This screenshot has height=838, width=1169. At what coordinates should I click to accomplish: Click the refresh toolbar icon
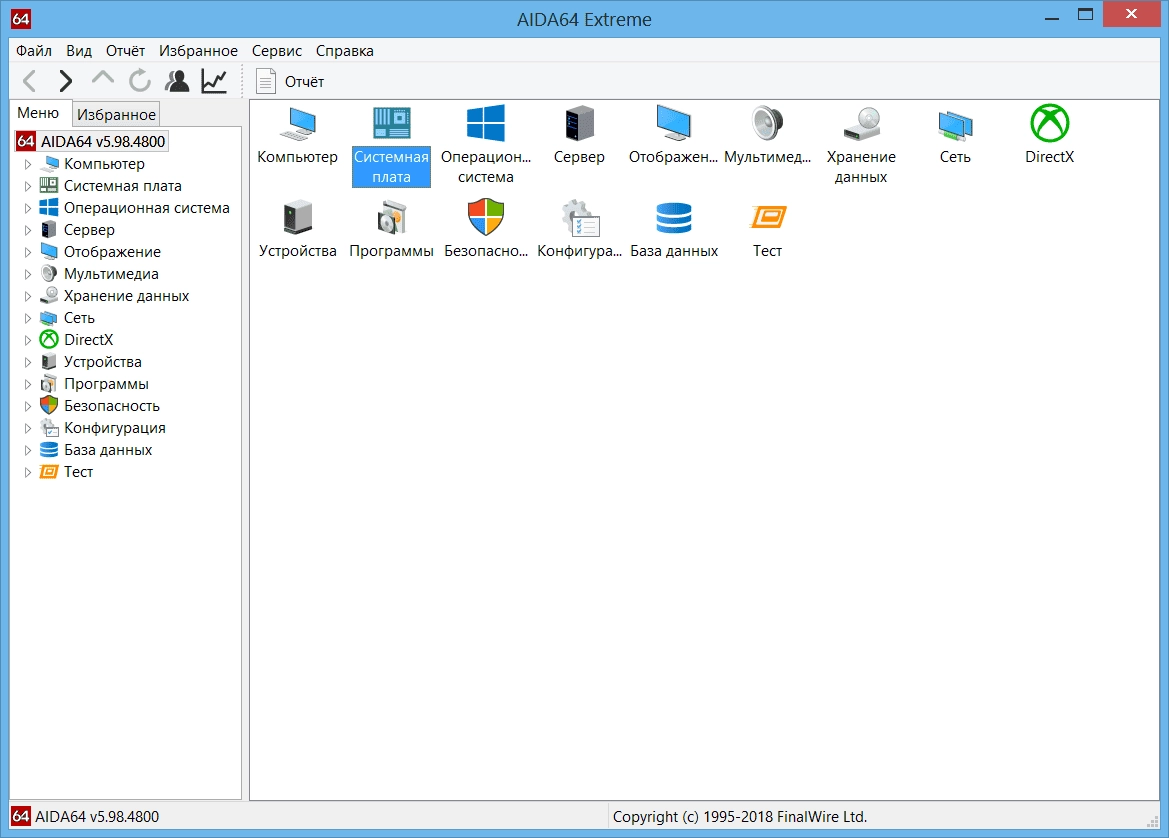[139, 81]
